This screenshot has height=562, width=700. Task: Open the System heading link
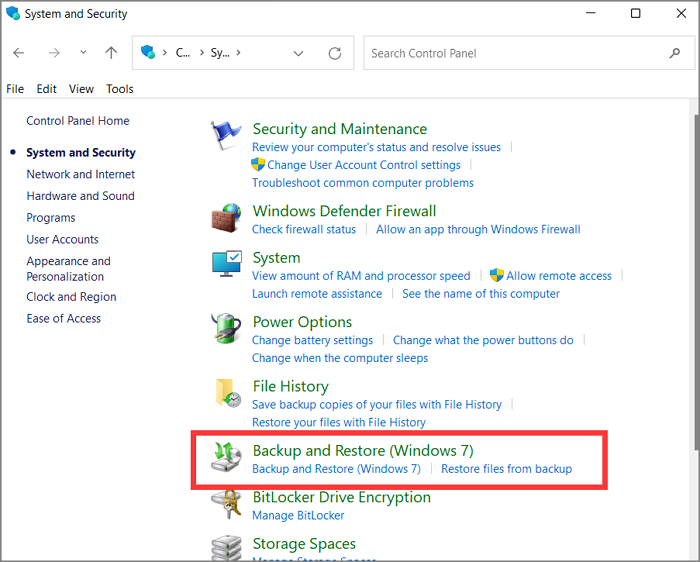coord(276,258)
